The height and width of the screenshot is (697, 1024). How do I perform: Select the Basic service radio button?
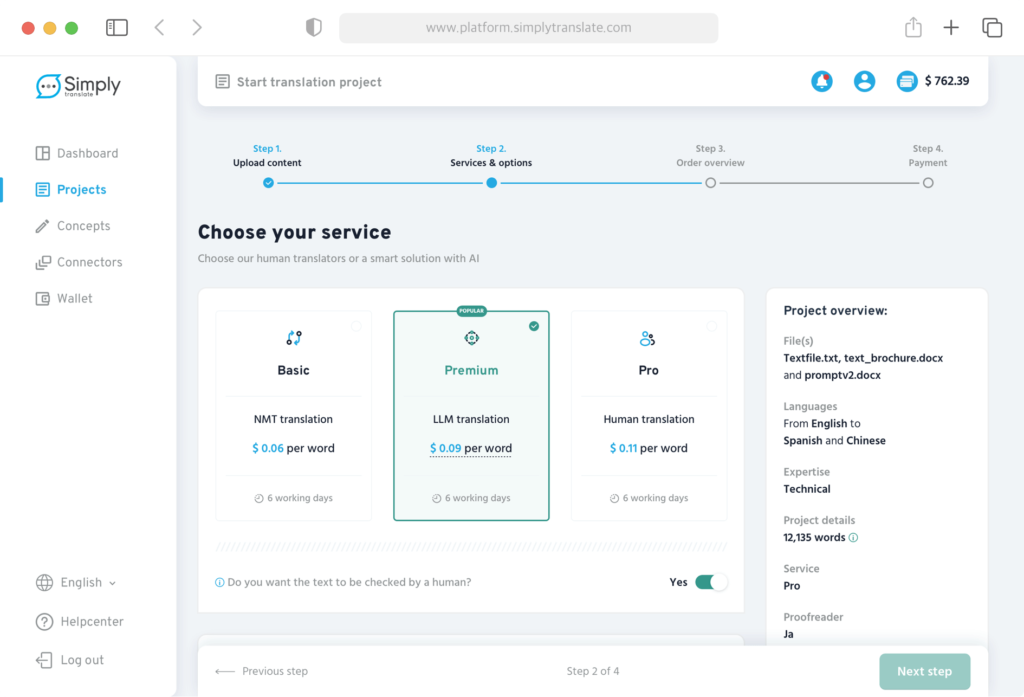pyautogui.click(x=356, y=326)
